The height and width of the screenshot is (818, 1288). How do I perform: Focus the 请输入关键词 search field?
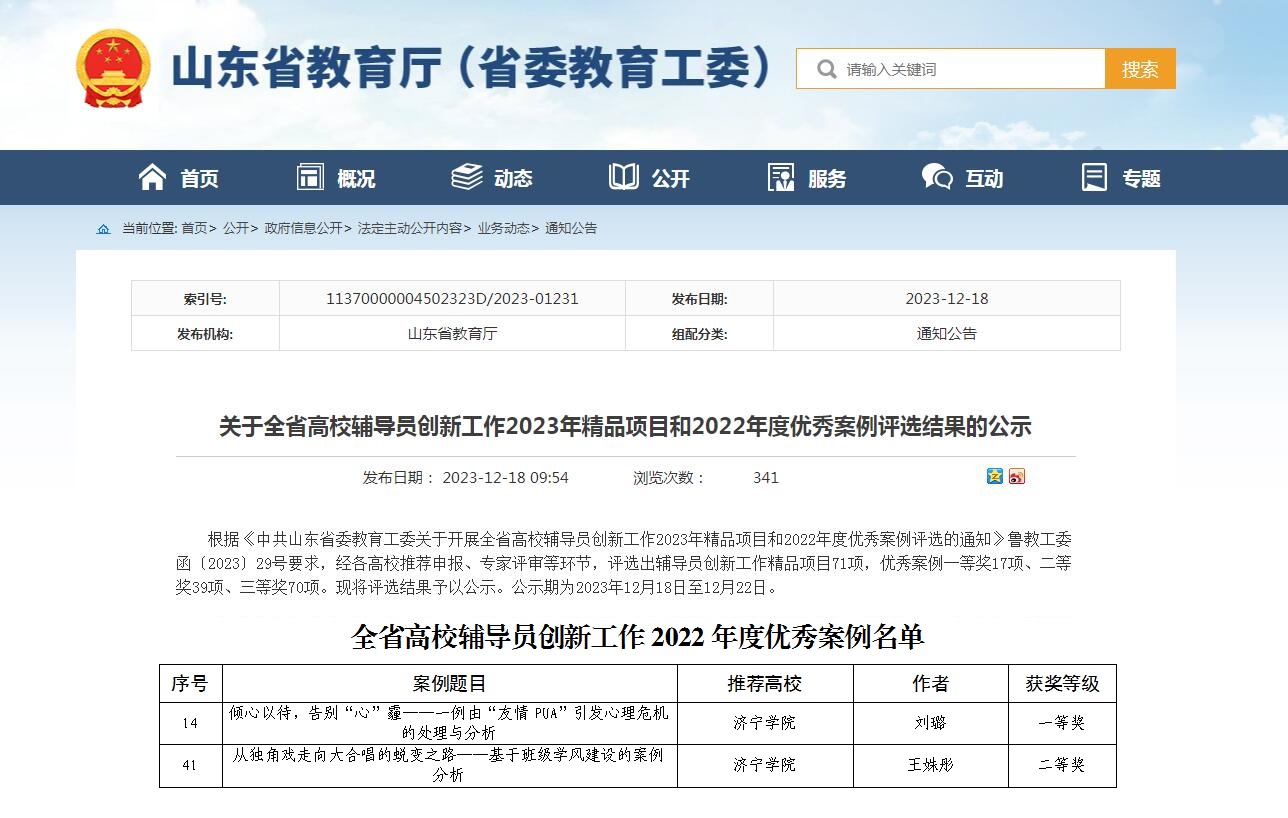click(970, 69)
